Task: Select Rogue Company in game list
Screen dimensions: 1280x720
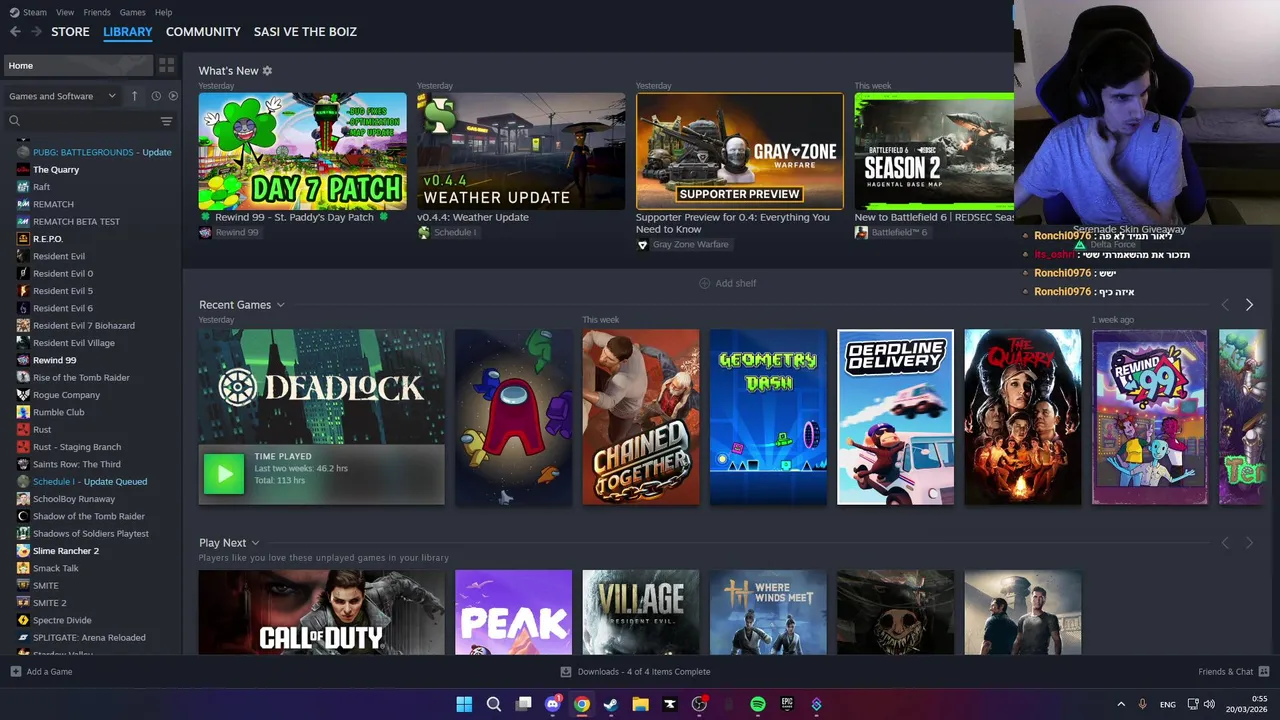Action: click(66, 395)
